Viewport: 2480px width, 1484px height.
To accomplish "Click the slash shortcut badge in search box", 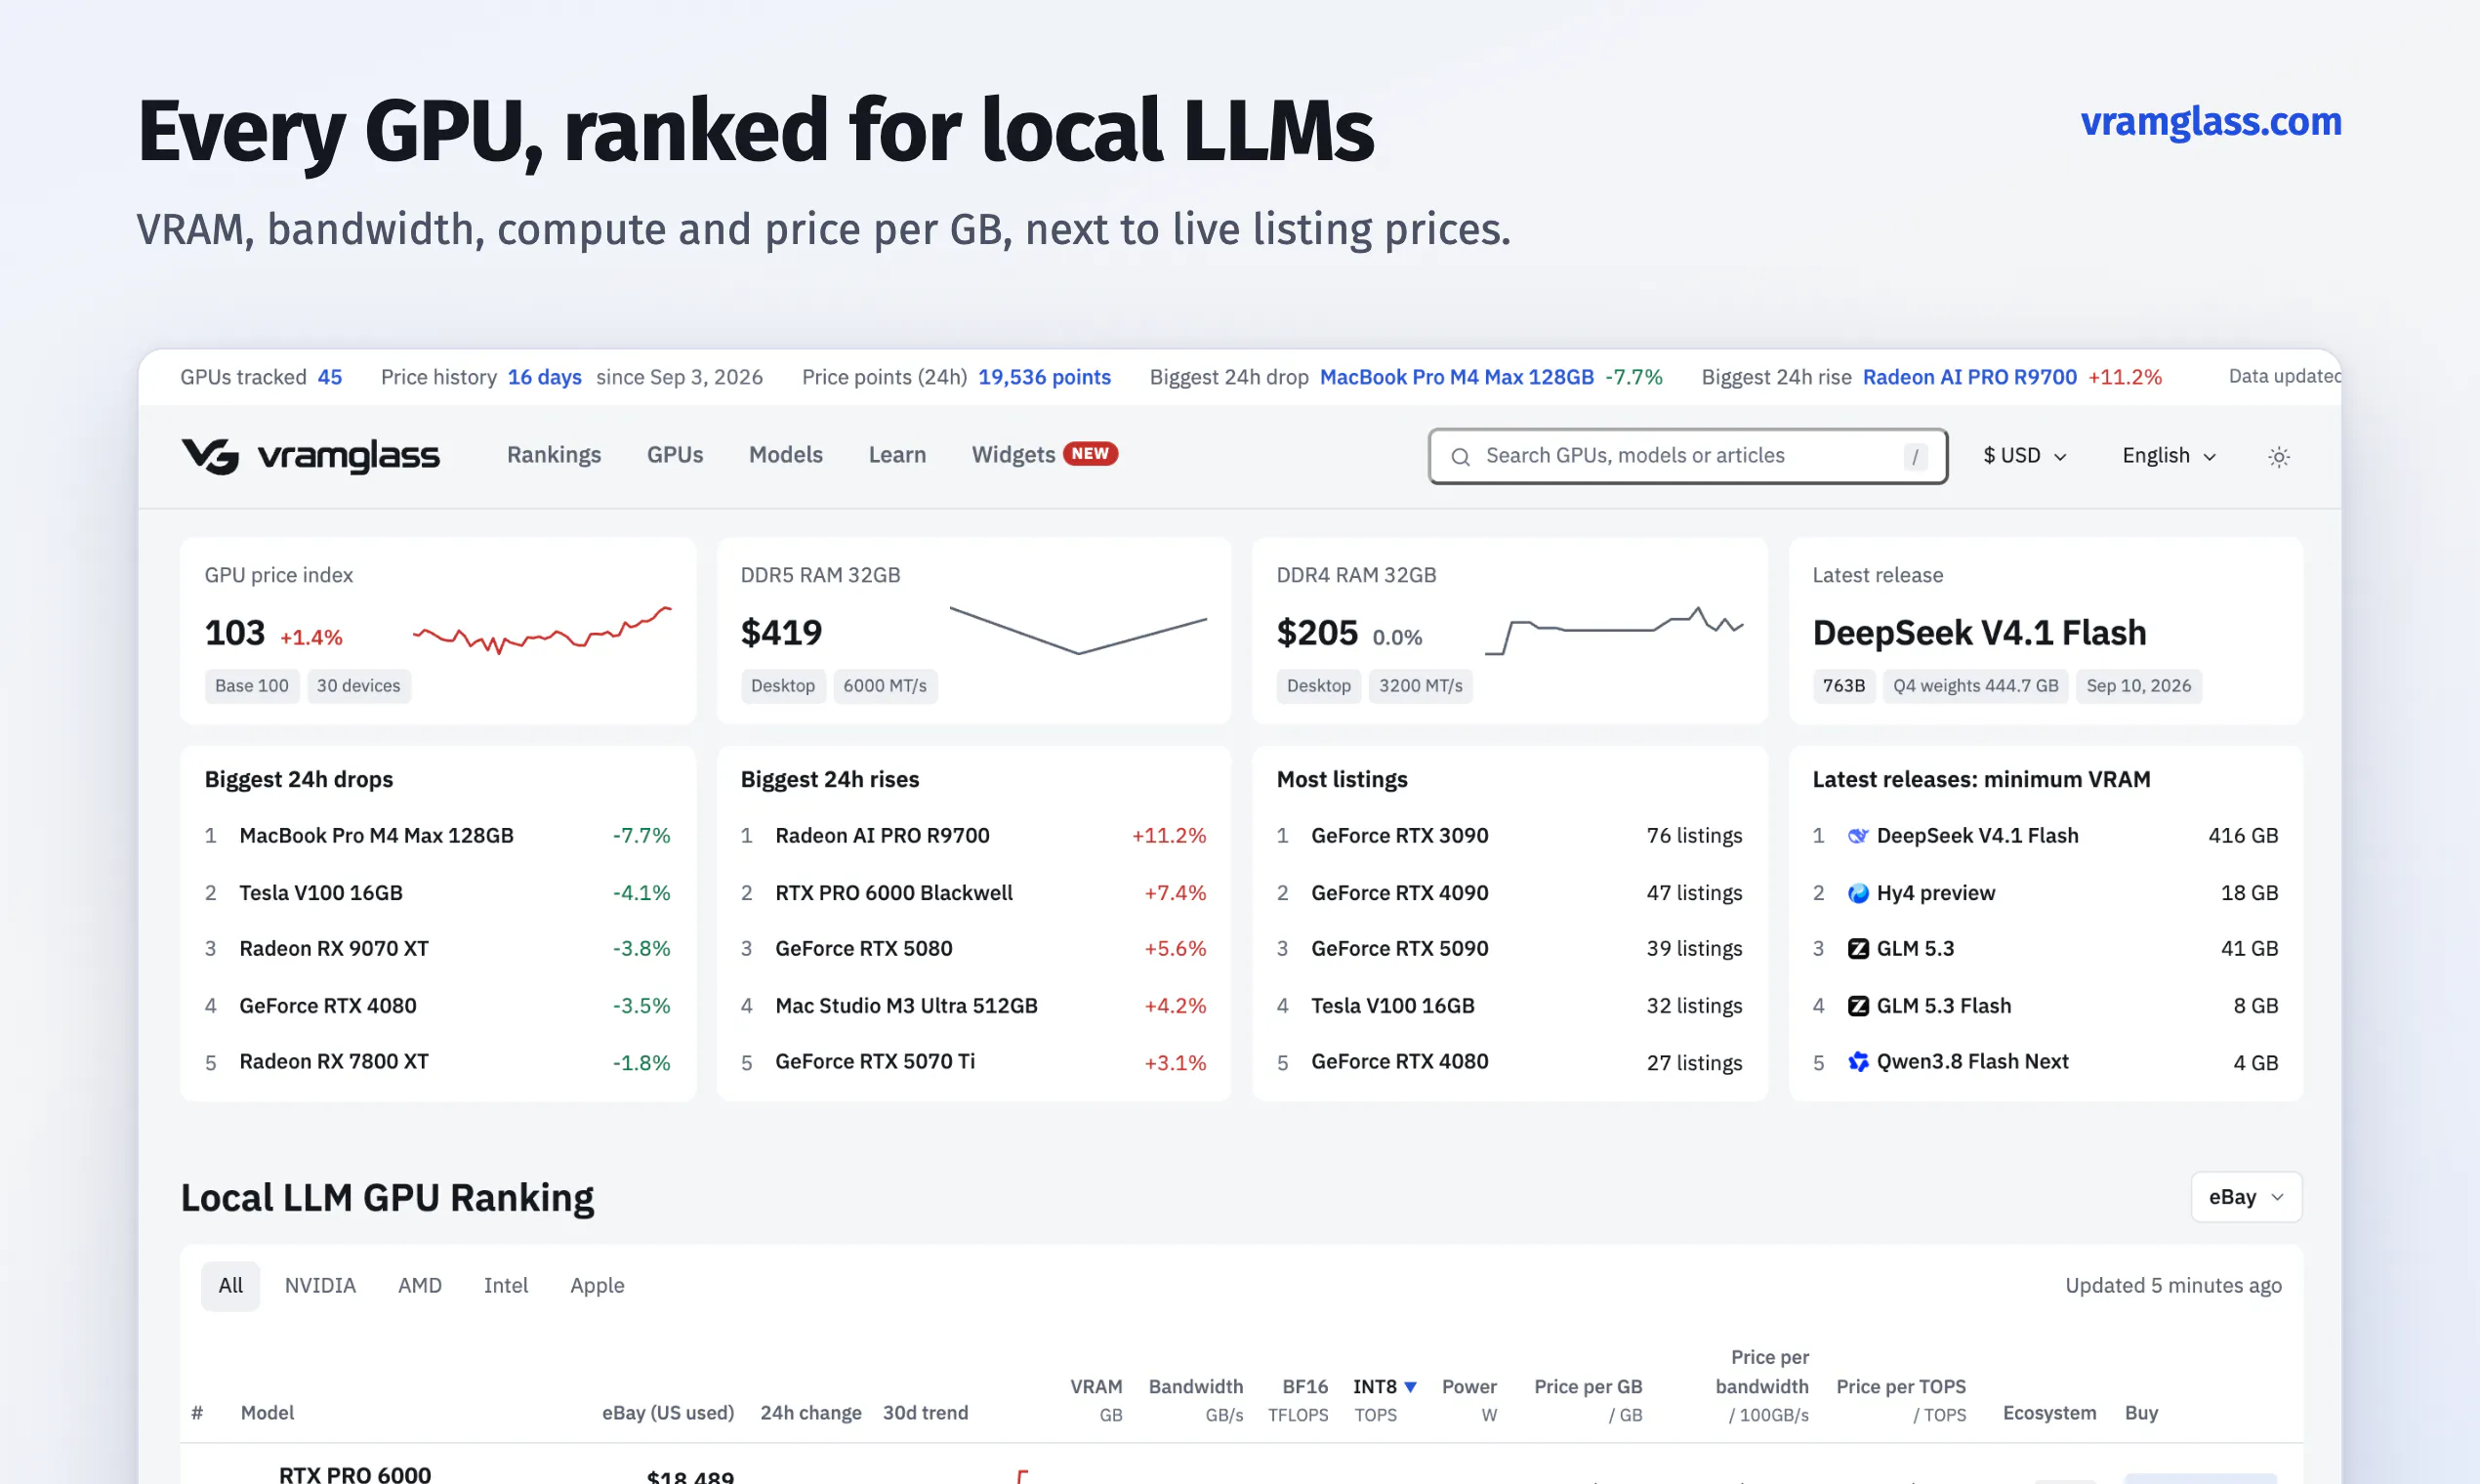I will (1914, 457).
